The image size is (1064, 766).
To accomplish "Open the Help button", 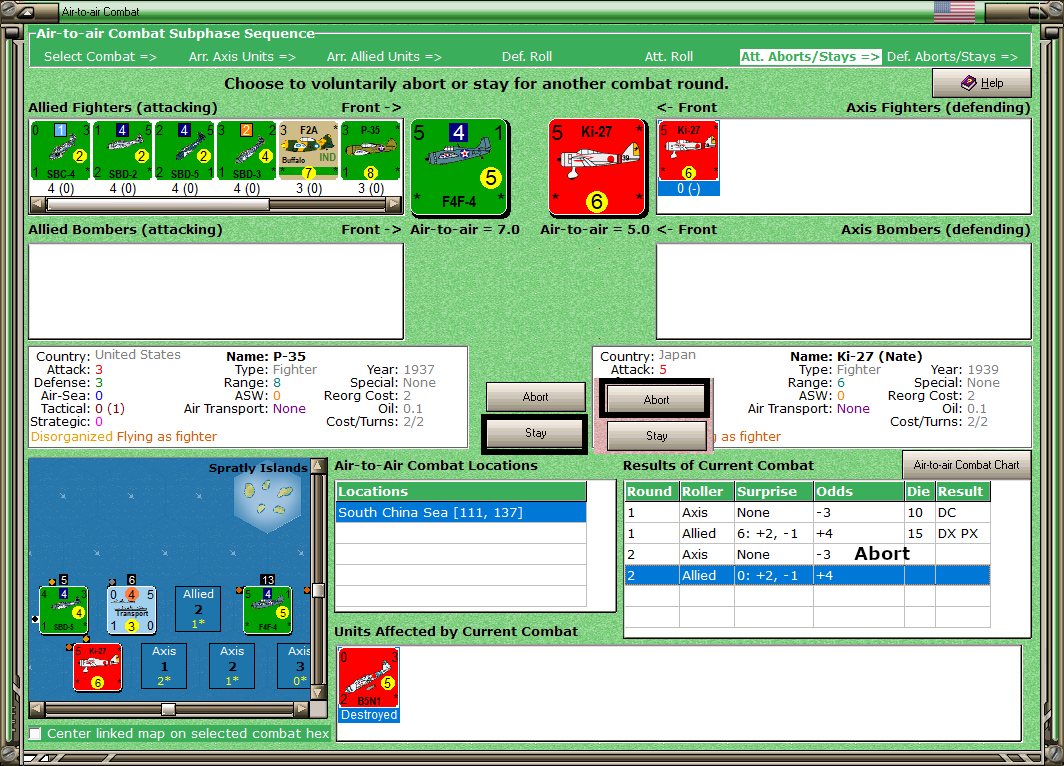I will 982,83.
